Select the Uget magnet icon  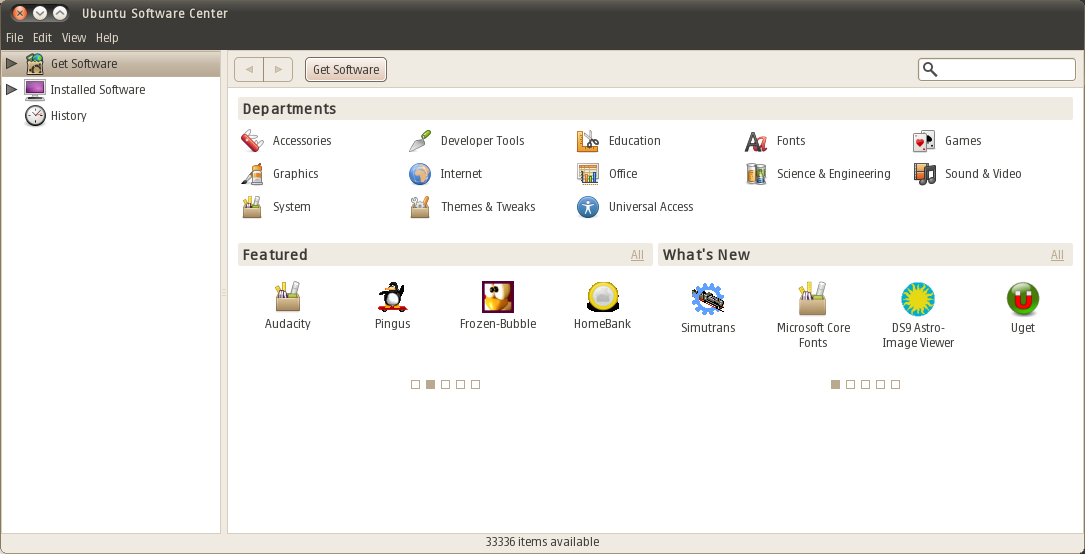click(1023, 299)
